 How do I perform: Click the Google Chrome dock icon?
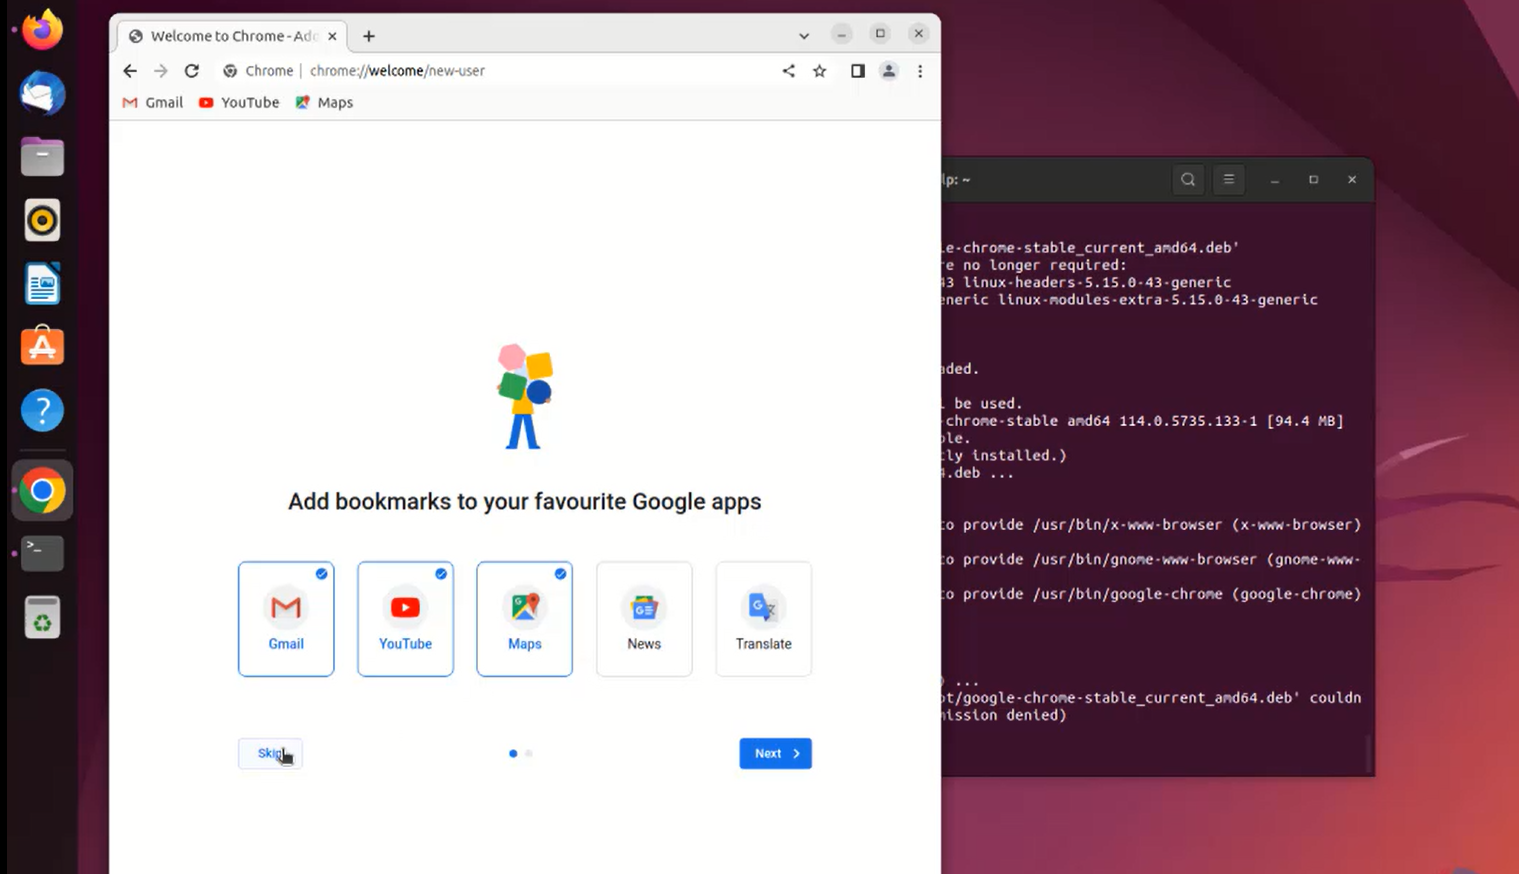coord(42,491)
